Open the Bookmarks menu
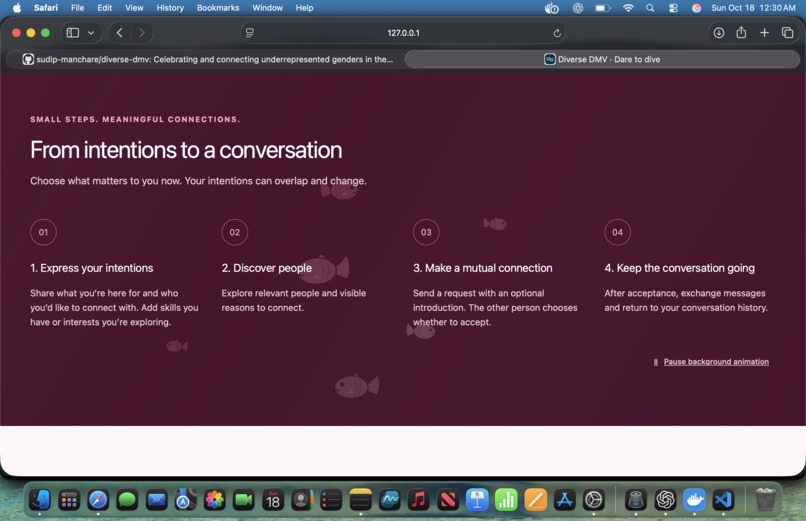This screenshot has height=521, width=806. [x=218, y=8]
